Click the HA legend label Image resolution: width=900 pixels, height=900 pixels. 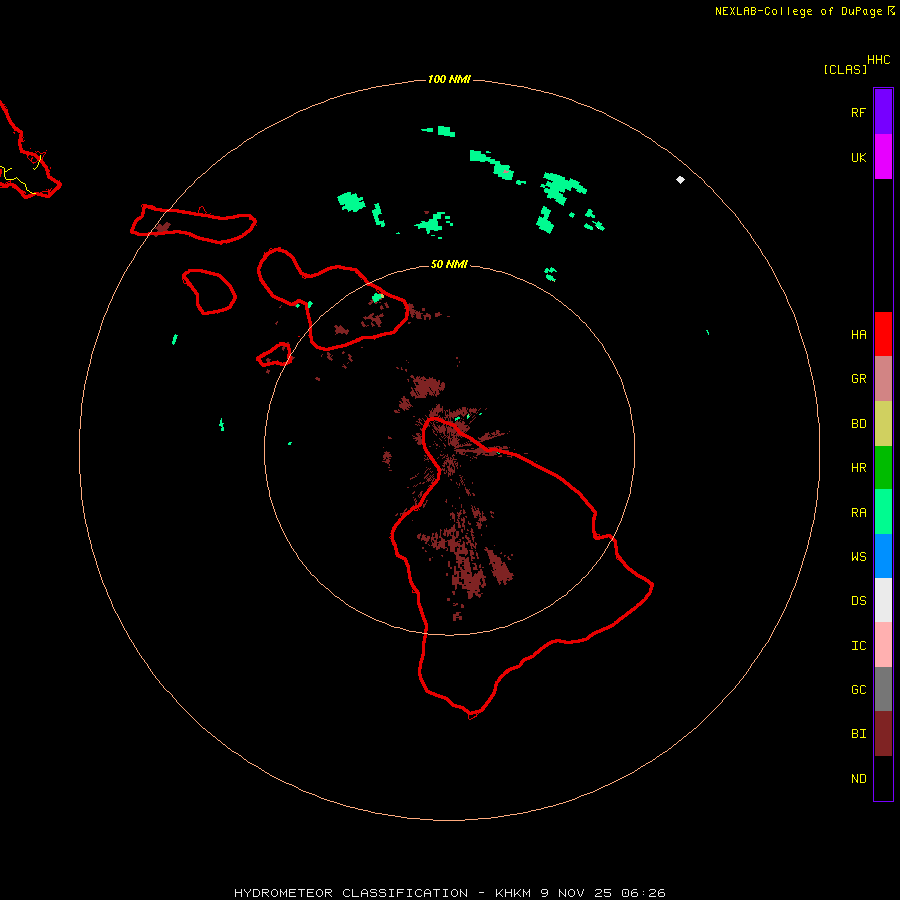[859, 335]
